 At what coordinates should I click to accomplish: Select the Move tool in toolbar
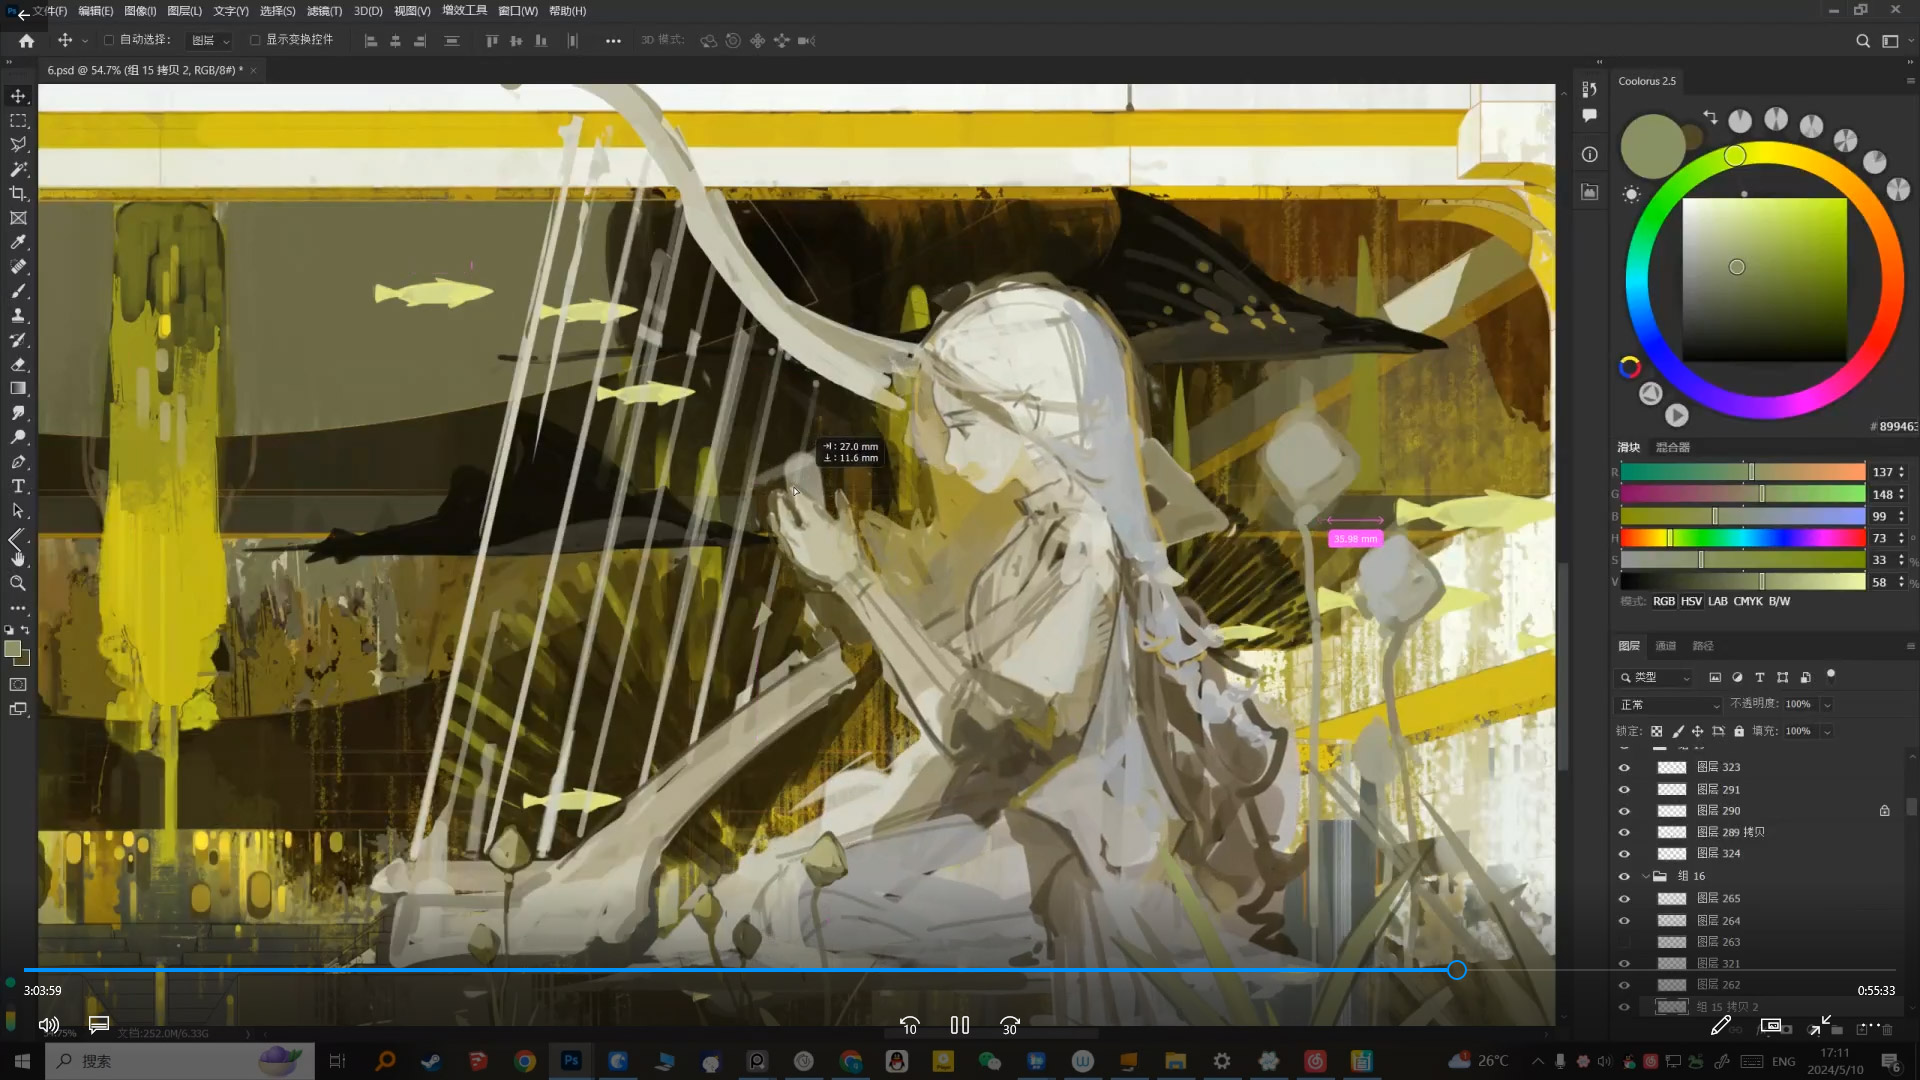[x=18, y=96]
